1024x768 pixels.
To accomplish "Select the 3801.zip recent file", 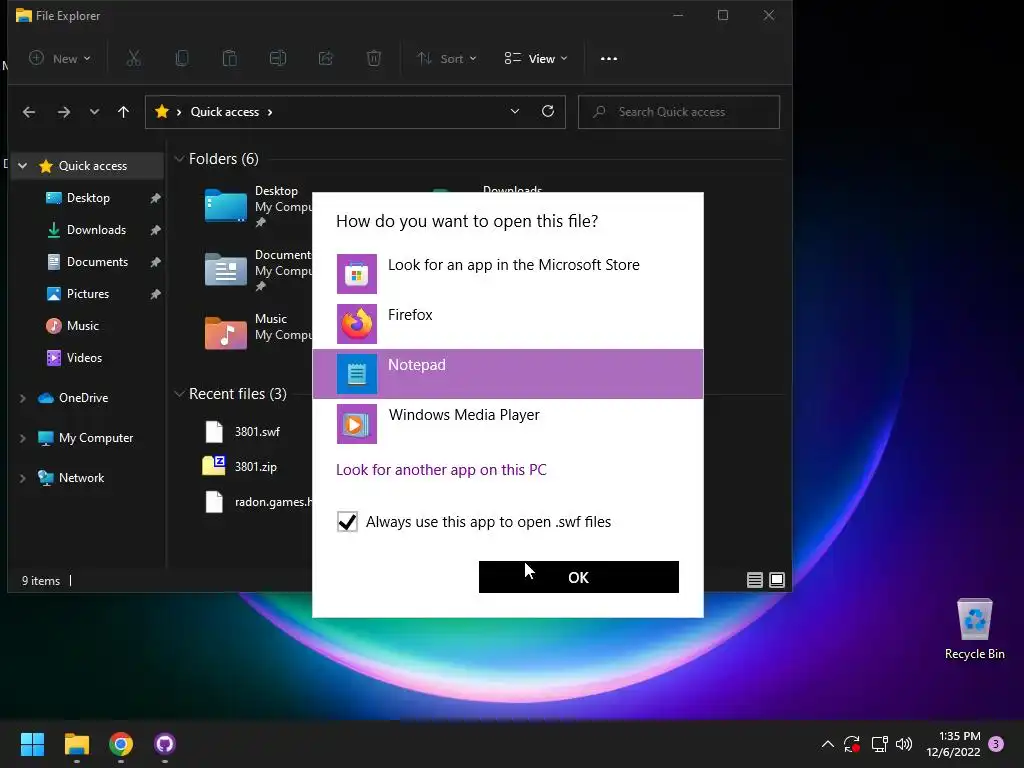I will [x=256, y=467].
